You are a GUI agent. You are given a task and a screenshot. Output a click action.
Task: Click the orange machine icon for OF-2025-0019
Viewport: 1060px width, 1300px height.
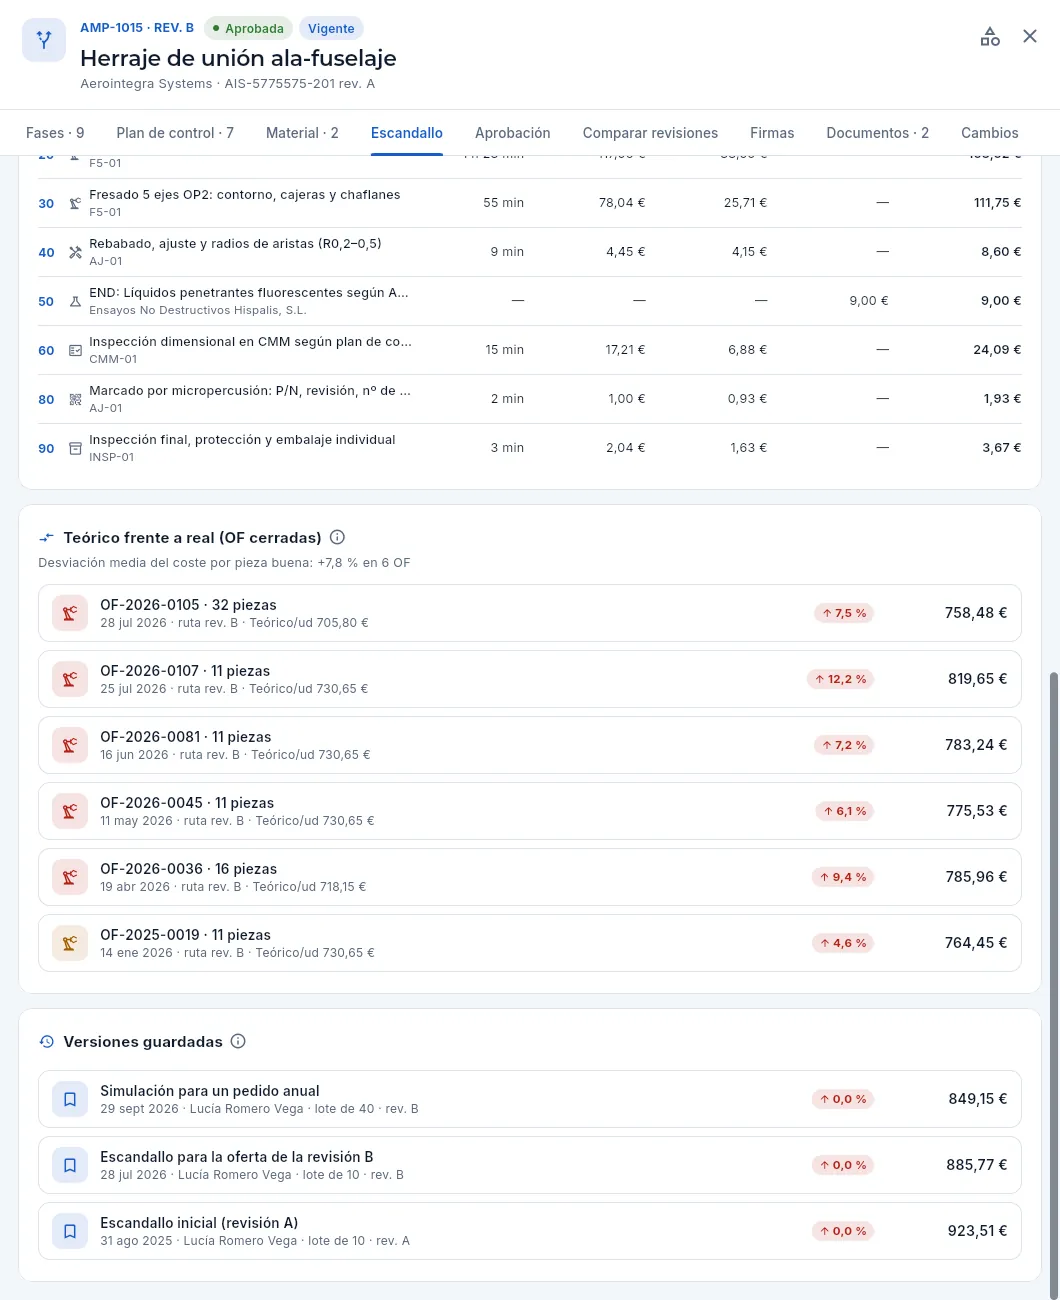click(70, 943)
